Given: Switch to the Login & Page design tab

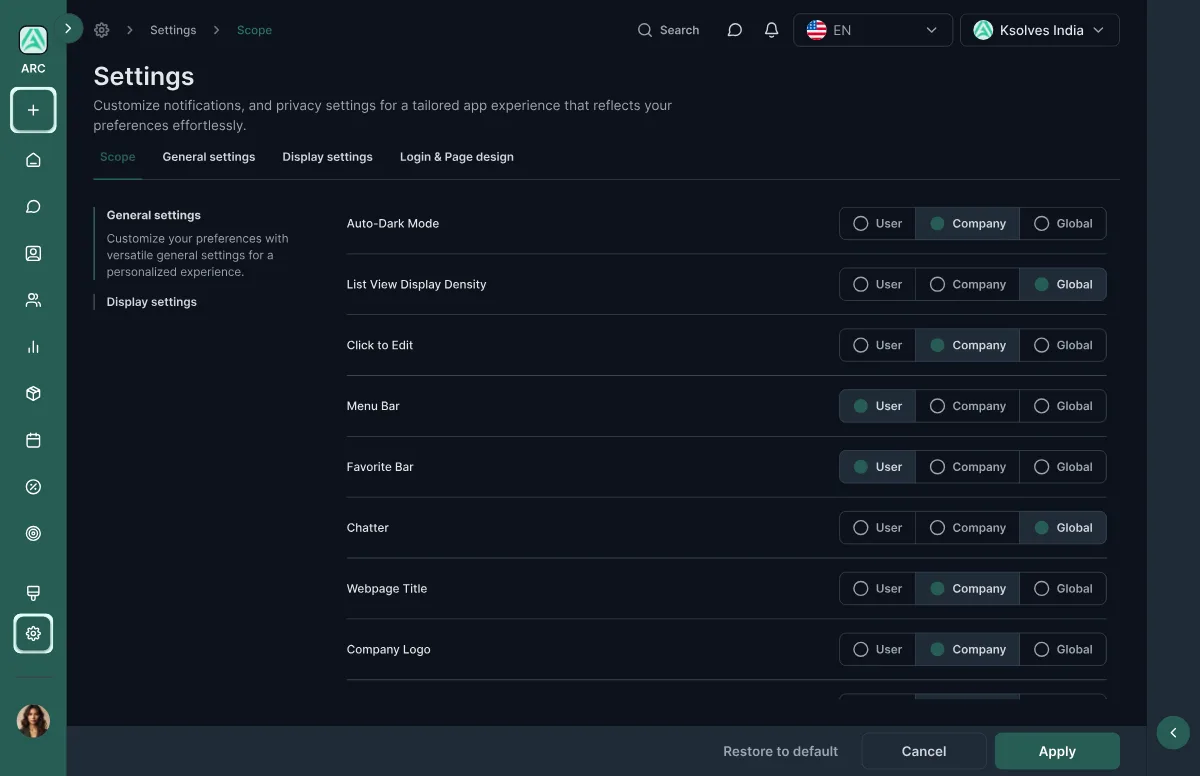Looking at the screenshot, I should pos(457,157).
